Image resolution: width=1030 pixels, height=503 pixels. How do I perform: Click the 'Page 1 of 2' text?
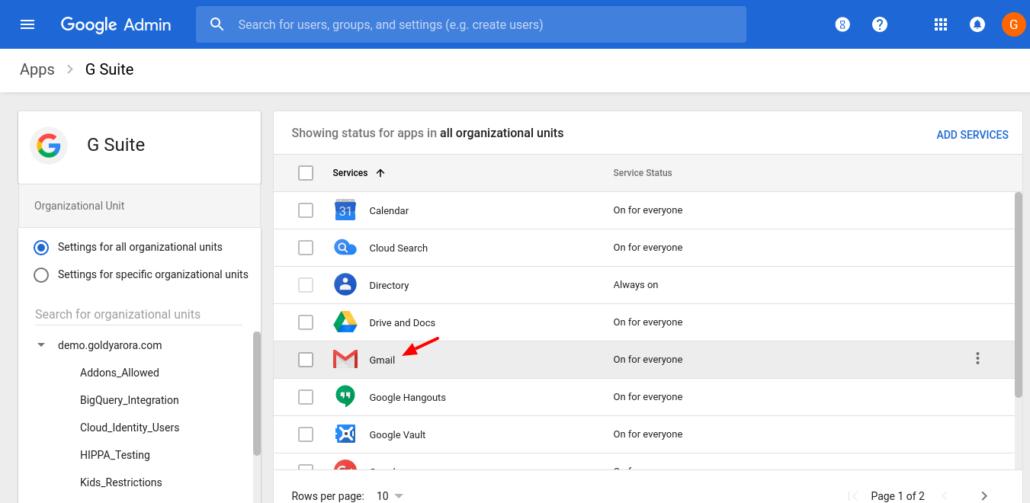897,496
